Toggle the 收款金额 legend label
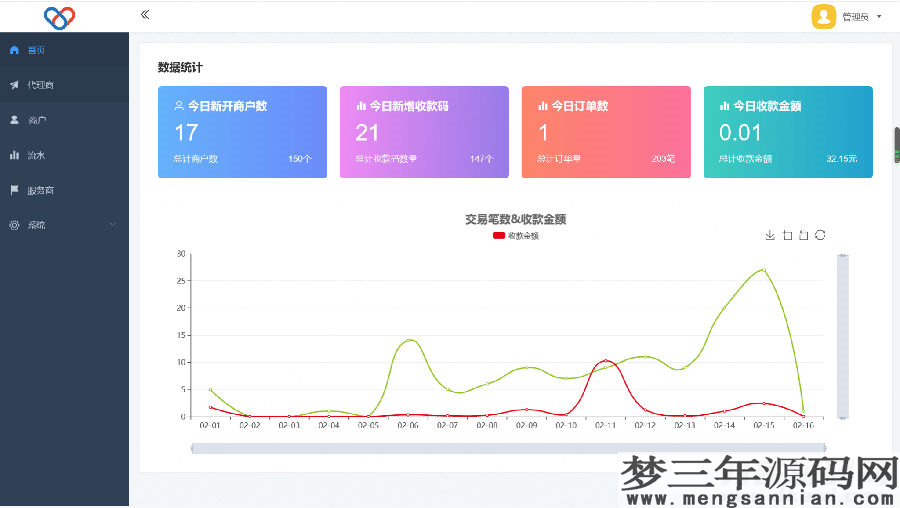 (x=523, y=236)
